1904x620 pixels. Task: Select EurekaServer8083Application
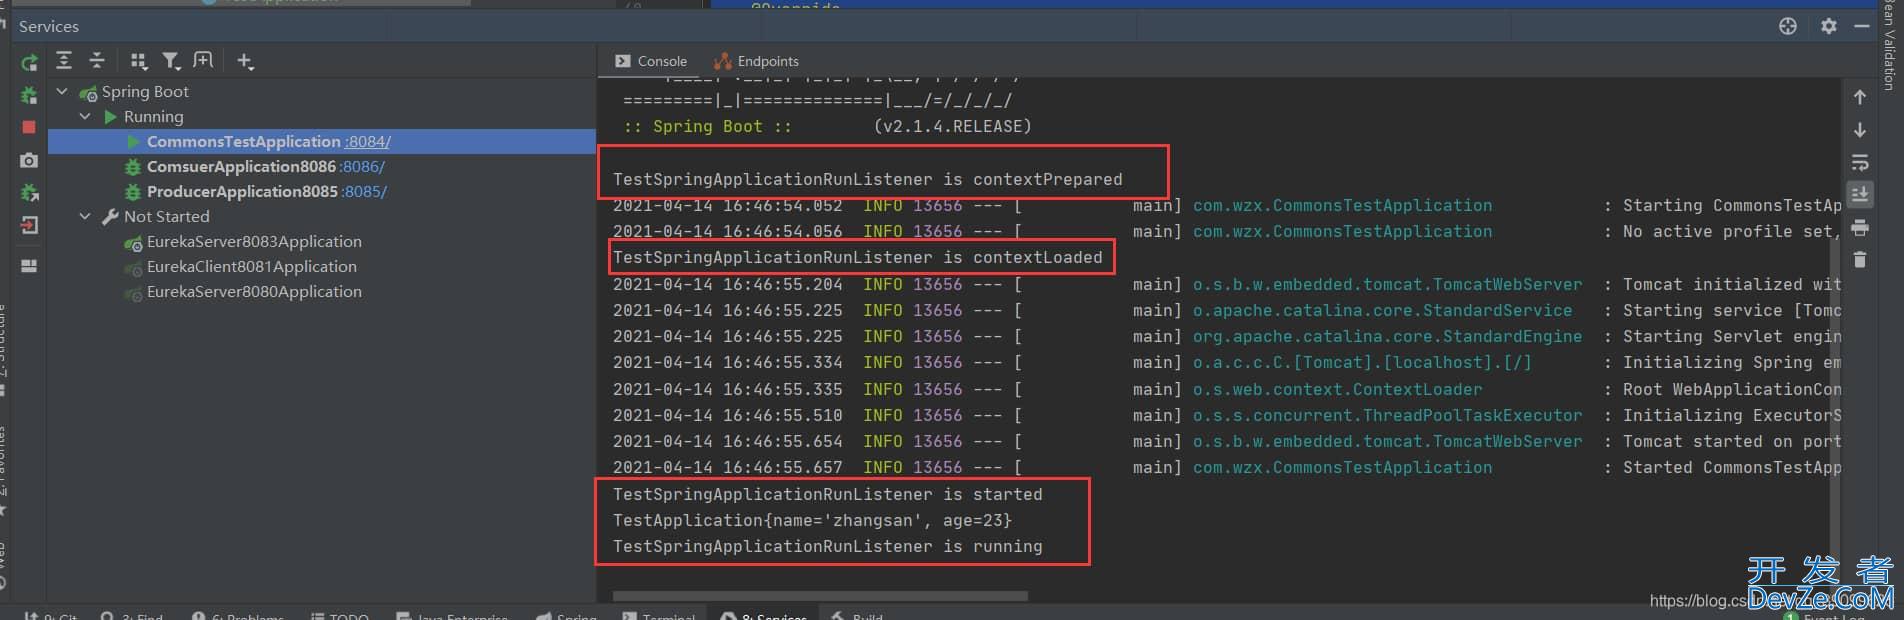pos(254,241)
